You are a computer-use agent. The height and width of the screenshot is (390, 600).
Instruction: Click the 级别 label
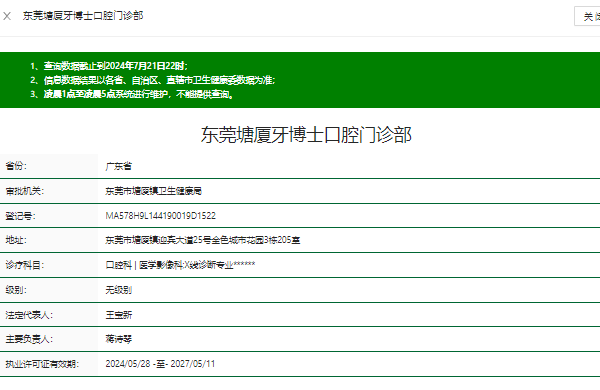(x=16, y=290)
